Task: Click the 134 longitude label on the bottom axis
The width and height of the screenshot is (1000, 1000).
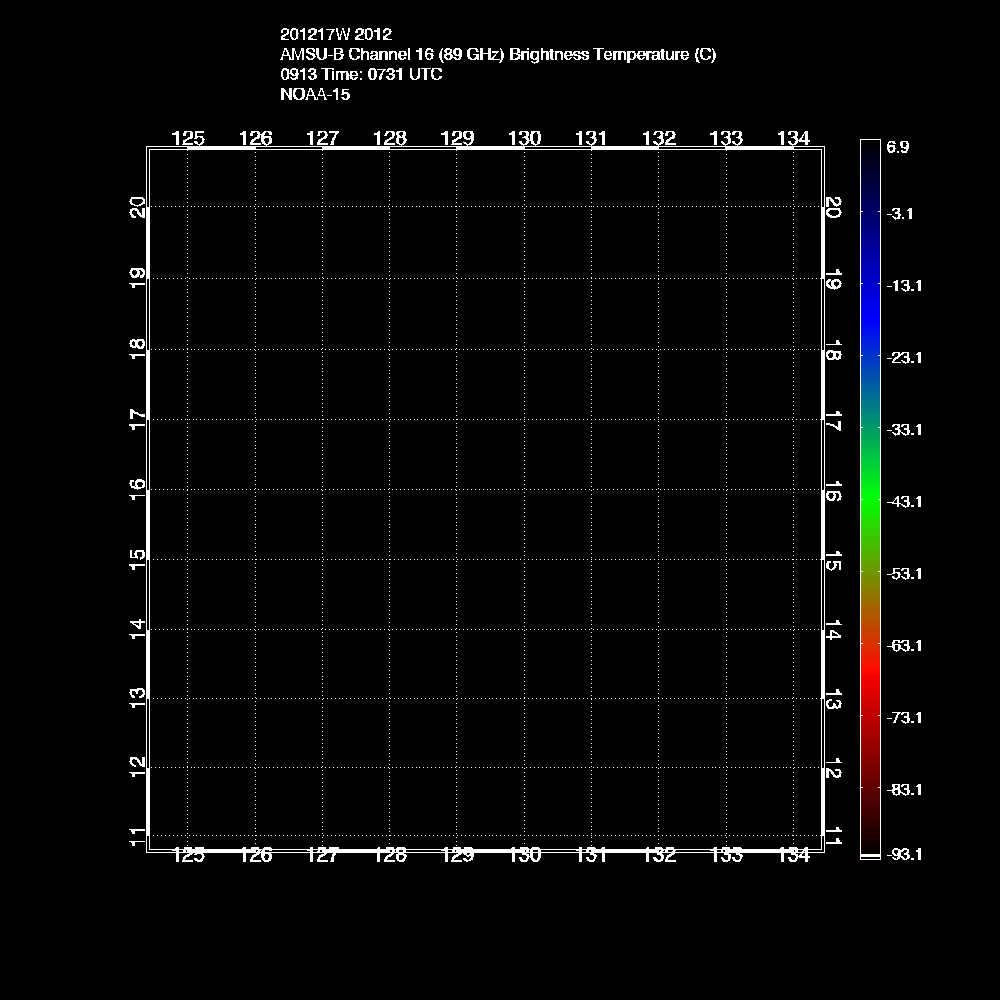Action: pyautogui.click(x=793, y=855)
